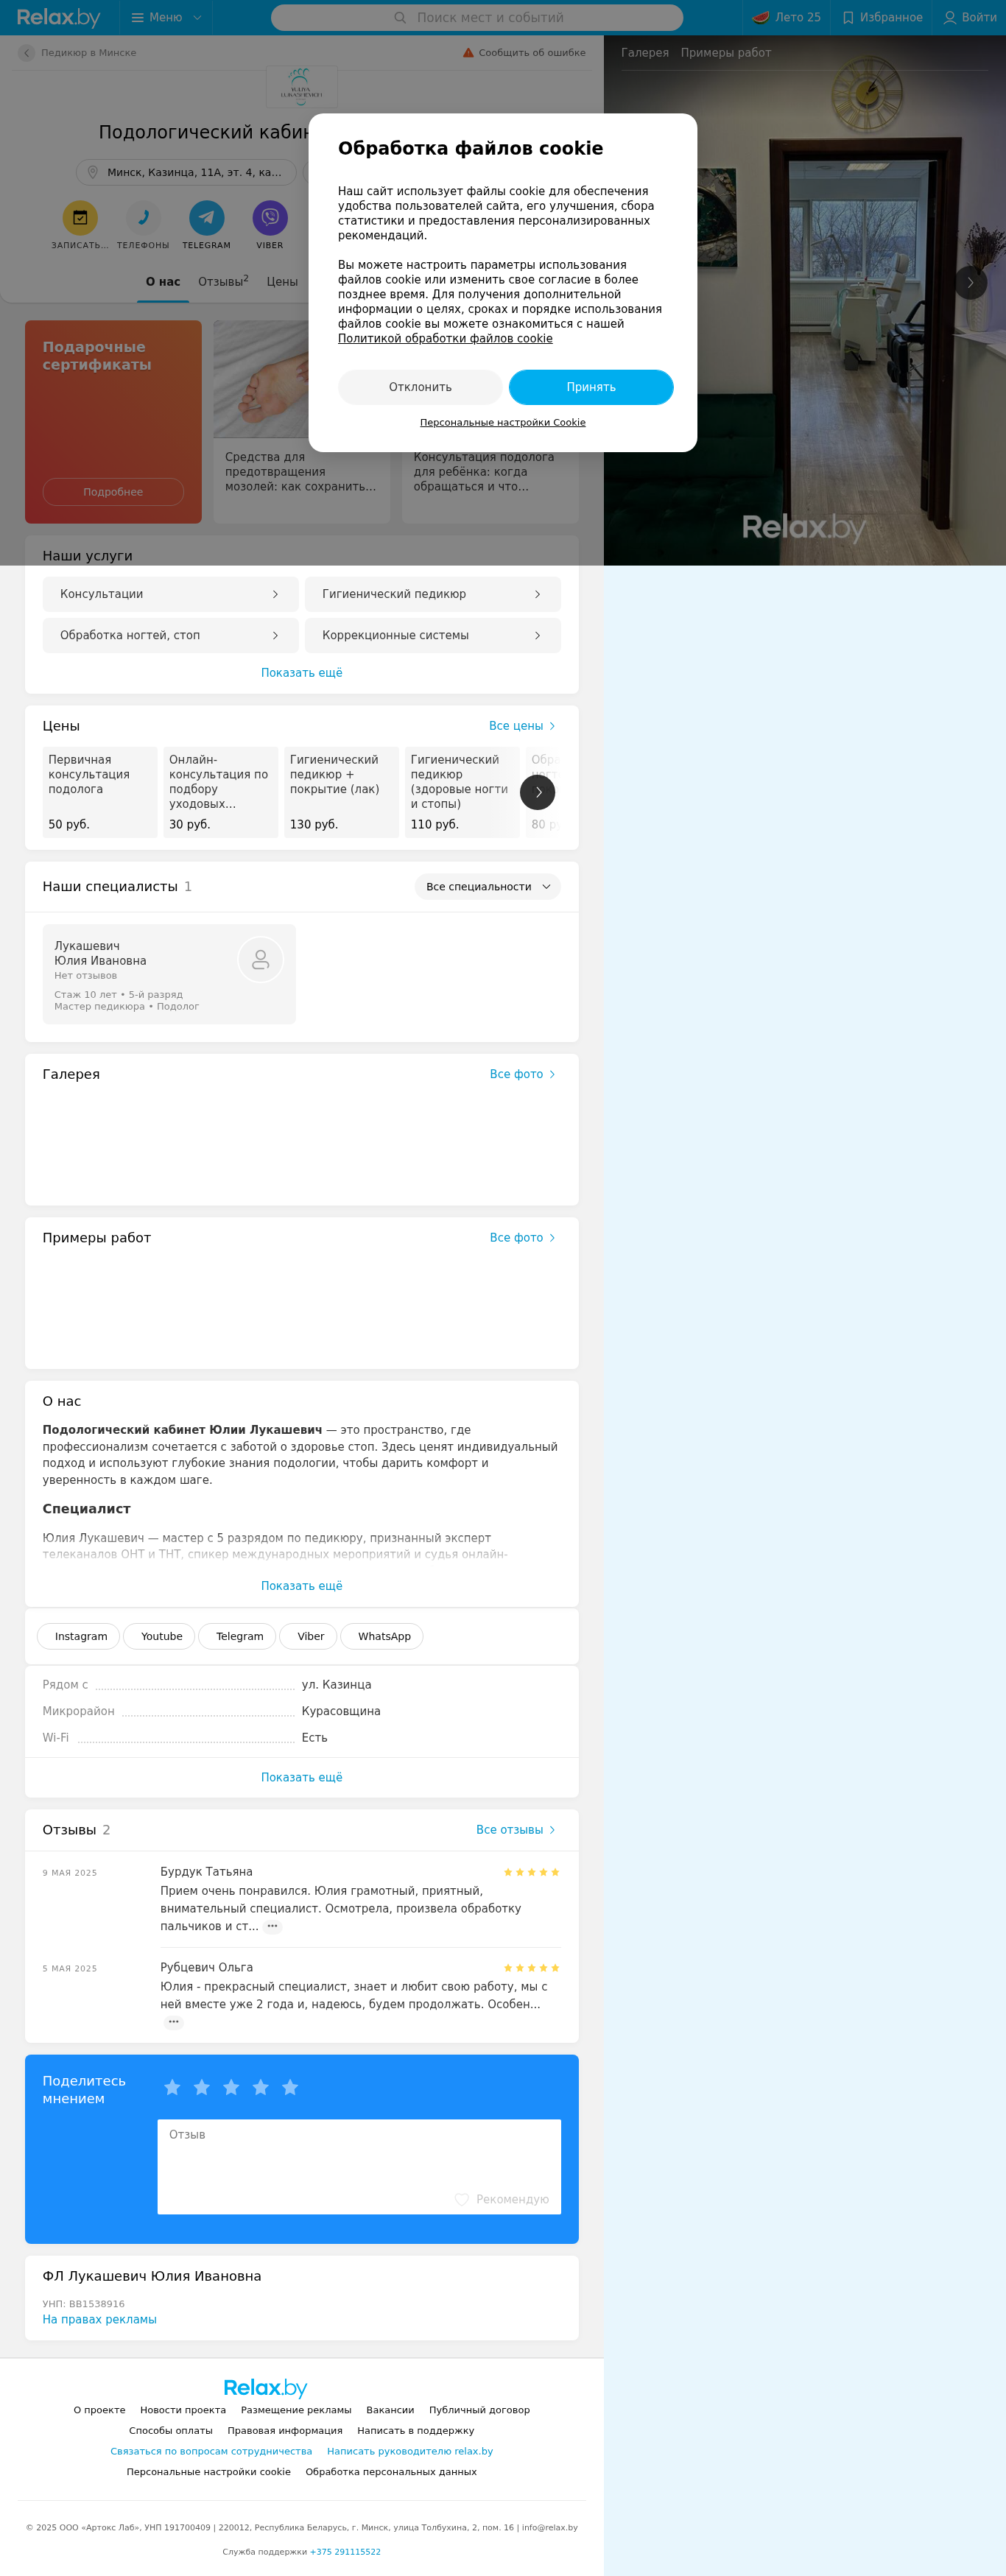Image resolution: width=1006 pixels, height=2576 pixels.
Task: Open the Telegram social chip
Action: pyautogui.click(x=238, y=1637)
